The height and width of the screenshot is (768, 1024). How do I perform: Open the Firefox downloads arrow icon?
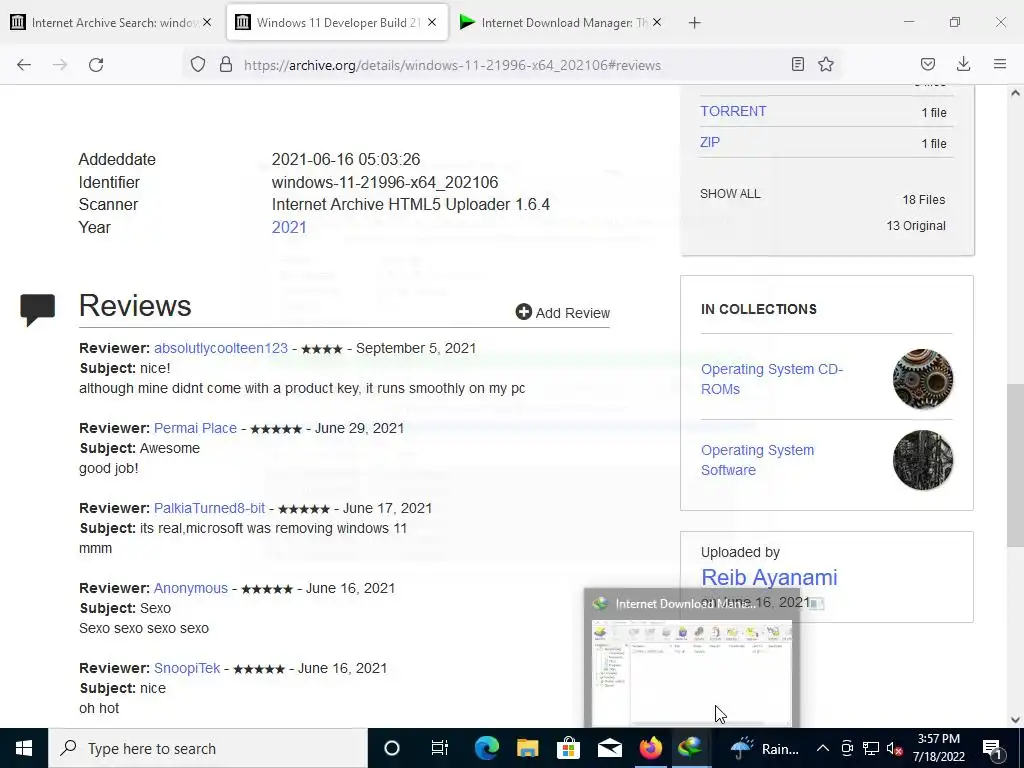tap(963, 64)
